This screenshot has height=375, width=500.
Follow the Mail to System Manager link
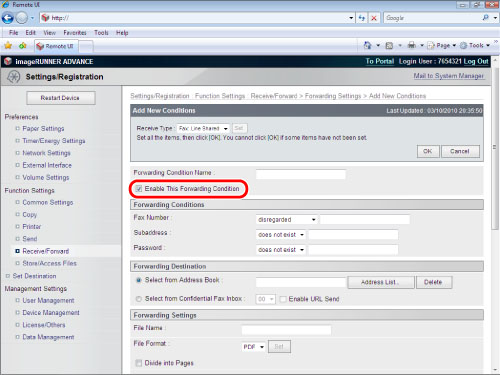click(448, 76)
